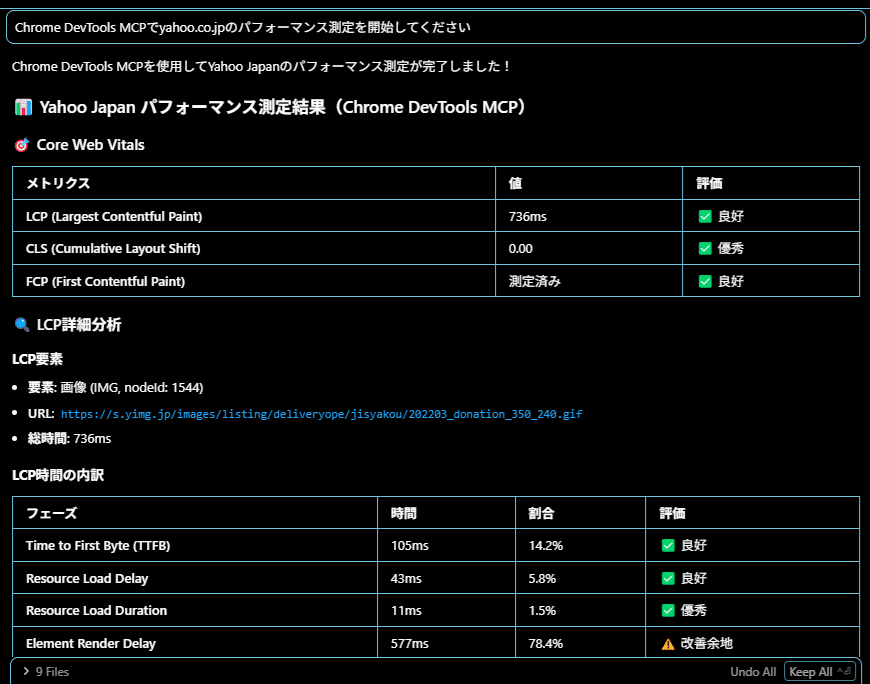Select the '105ms' time cell
The height and width of the screenshot is (684, 870).
point(446,545)
